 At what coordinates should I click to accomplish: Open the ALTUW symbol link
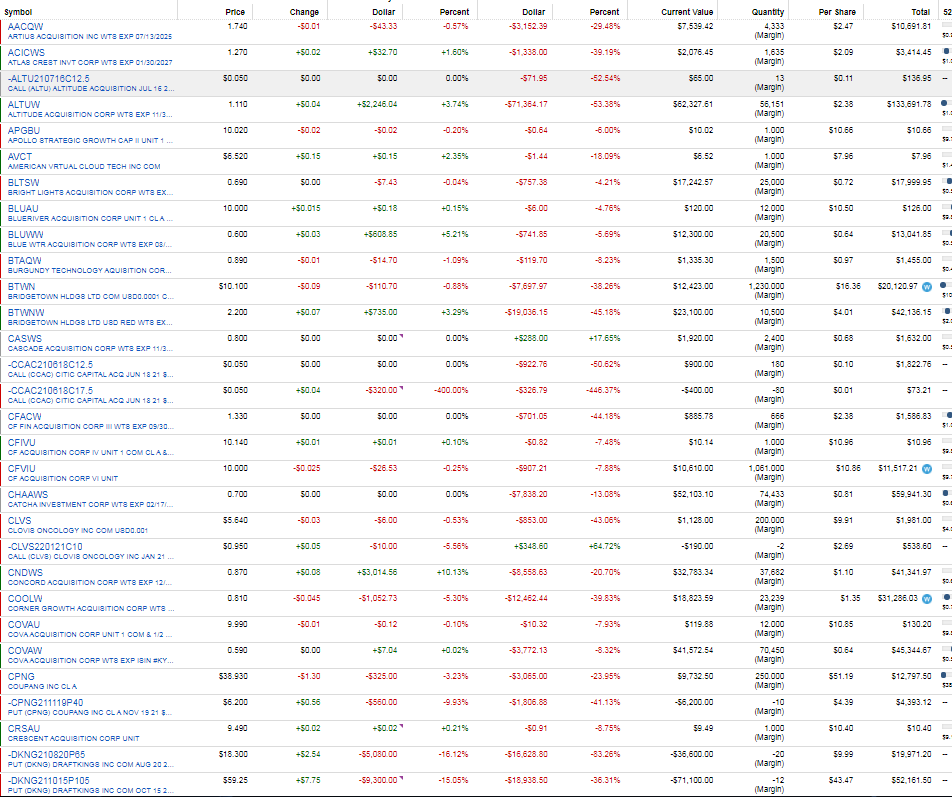(24, 105)
